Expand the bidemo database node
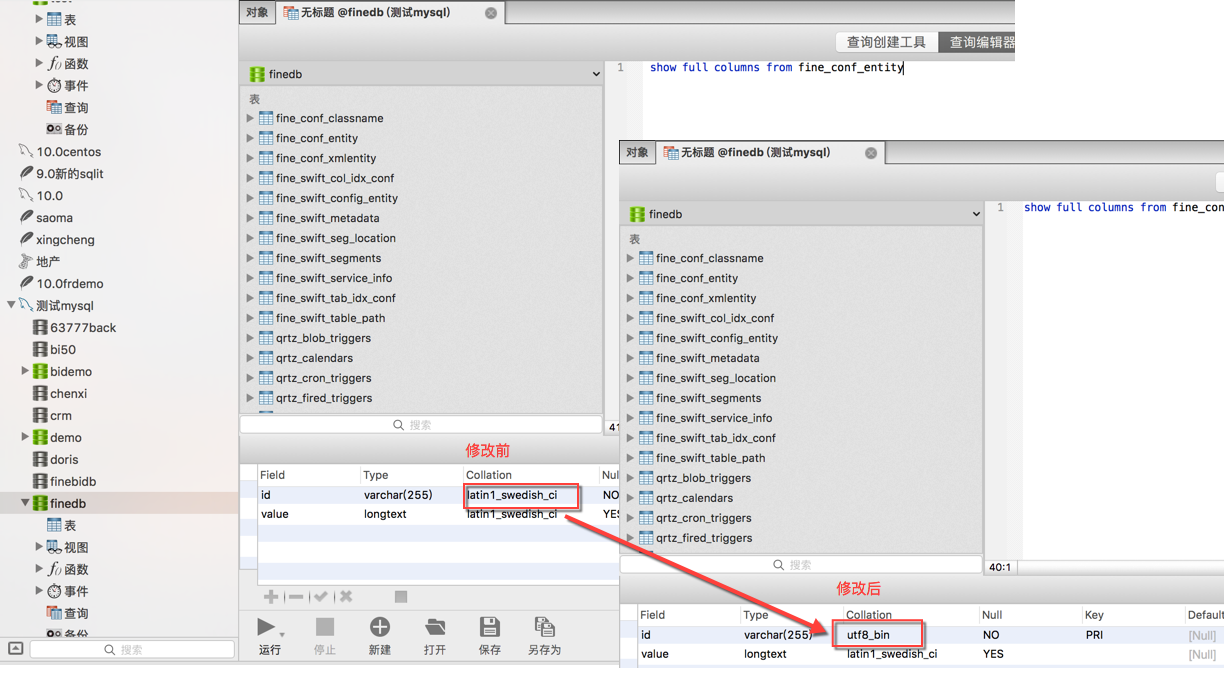 (25, 371)
